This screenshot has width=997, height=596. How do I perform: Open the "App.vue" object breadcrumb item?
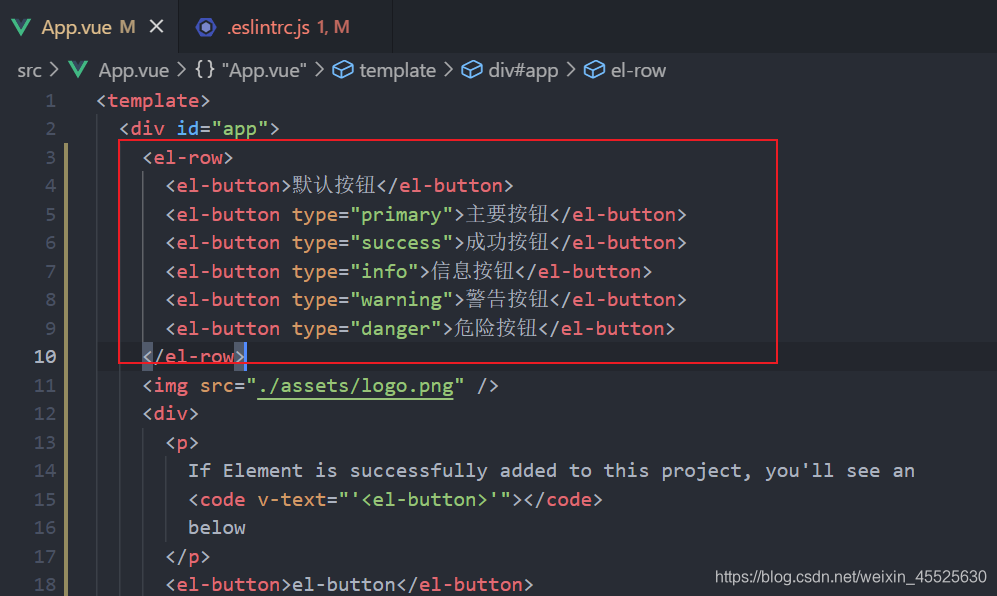click(264, 70)
